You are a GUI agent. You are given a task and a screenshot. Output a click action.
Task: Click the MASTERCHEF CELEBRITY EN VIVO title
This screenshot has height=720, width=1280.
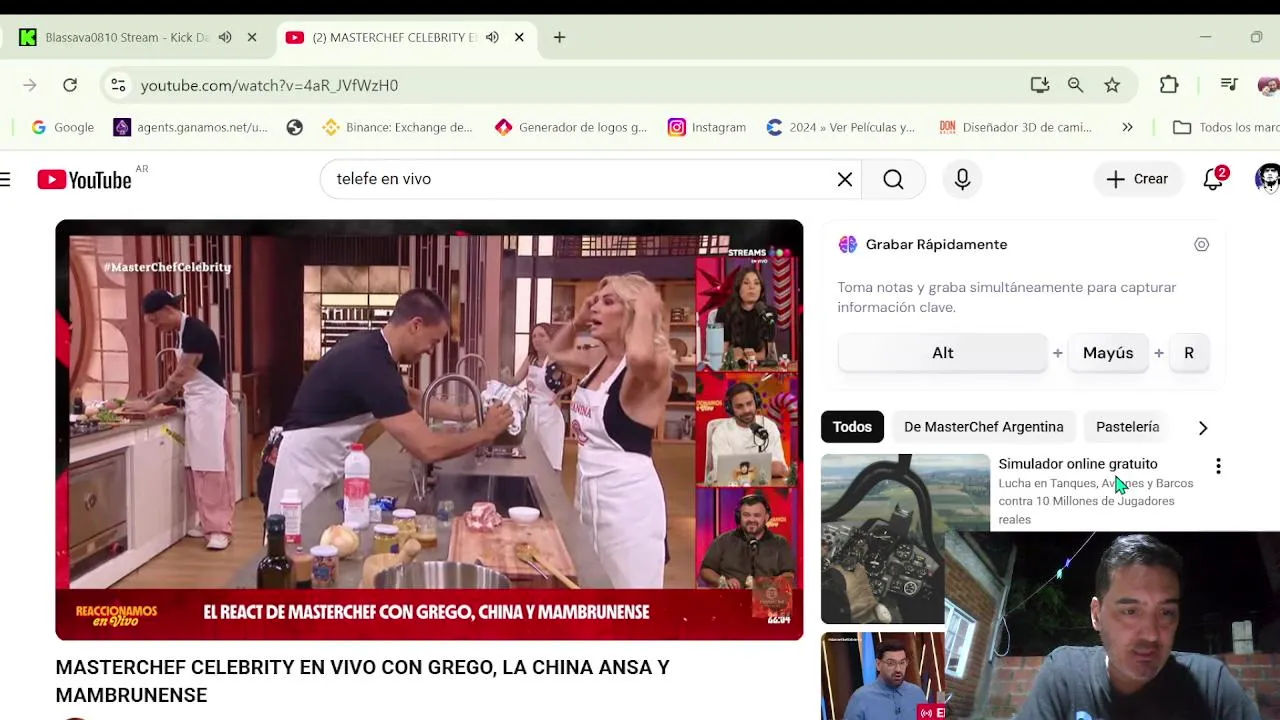click(362, 681)
